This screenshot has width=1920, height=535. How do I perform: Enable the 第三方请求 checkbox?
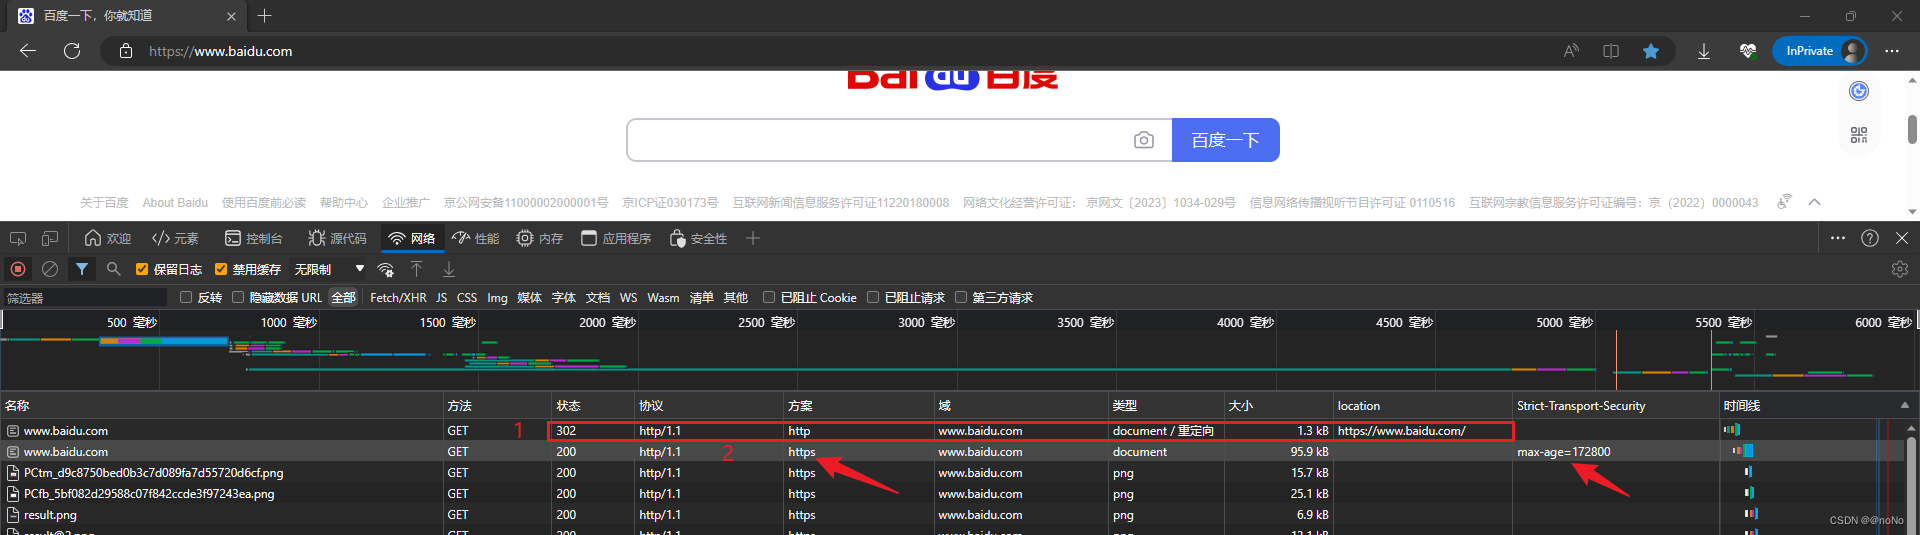click(961, 297)
